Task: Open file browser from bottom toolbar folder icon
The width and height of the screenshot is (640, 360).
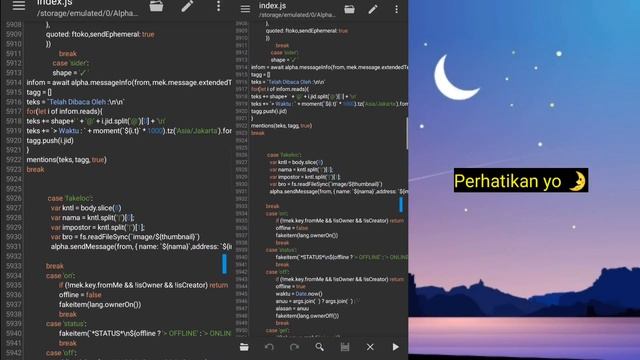Action: 244,347
